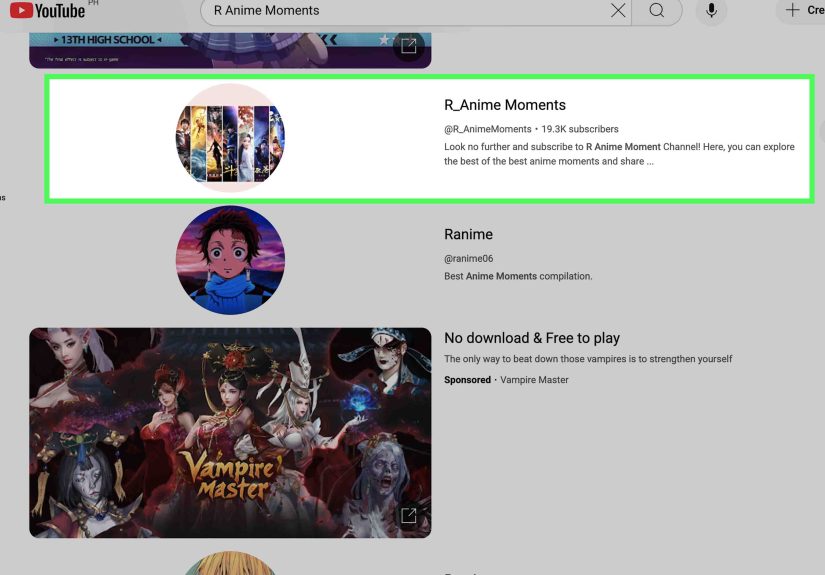Open the Create button with the plus icon

click(801, 10)
